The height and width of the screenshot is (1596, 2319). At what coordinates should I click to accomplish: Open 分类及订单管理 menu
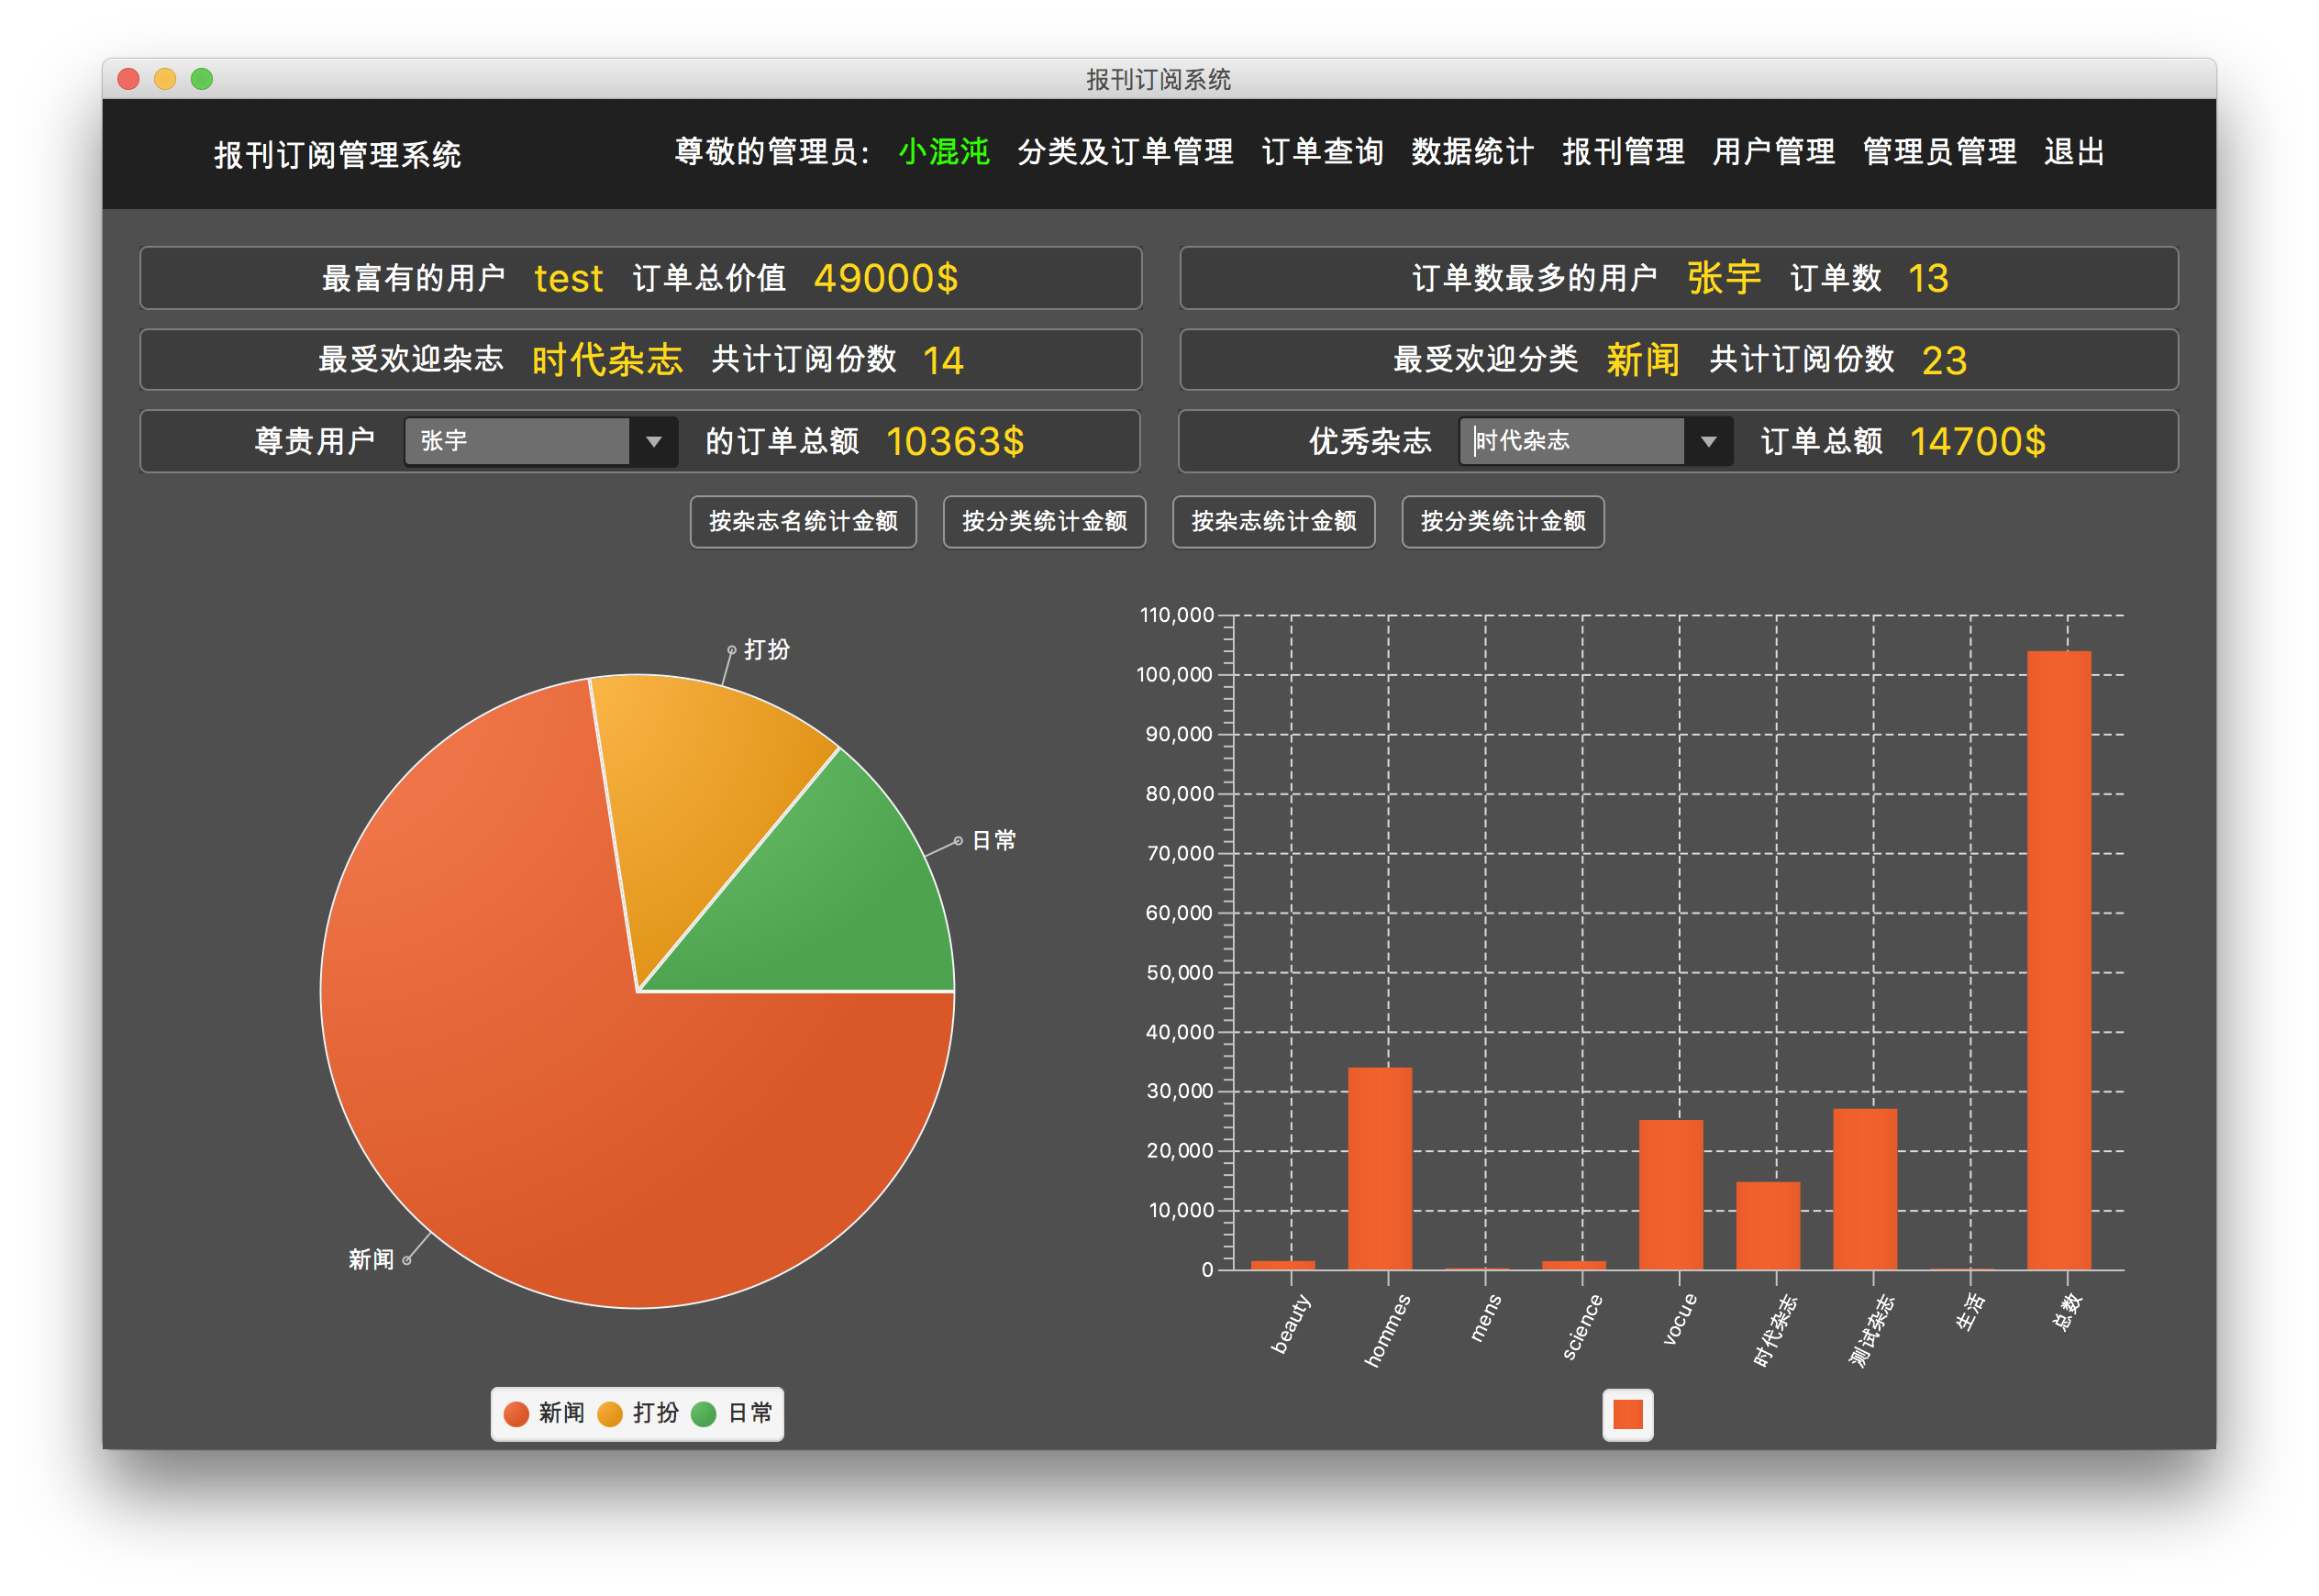pyautogui.click(x=1125, y=152)
